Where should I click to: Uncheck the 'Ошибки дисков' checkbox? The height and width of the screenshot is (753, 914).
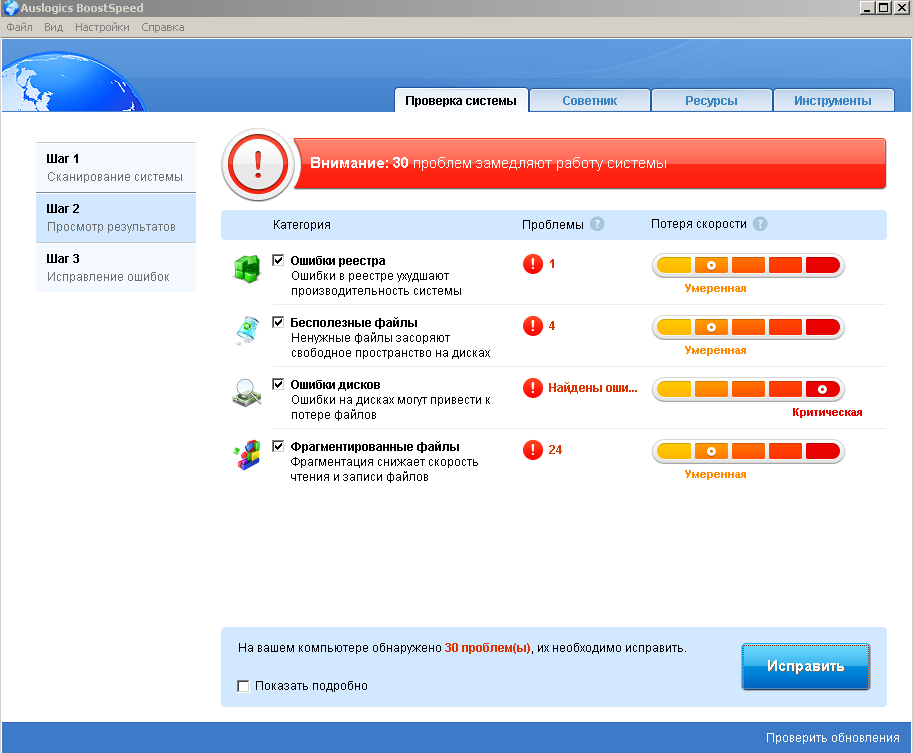click(x=278, y=384)
